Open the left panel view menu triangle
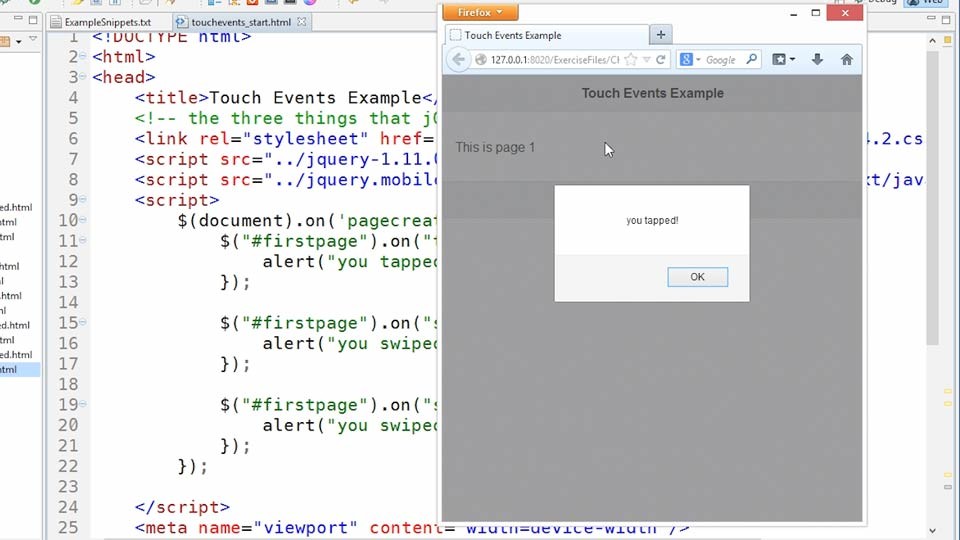The height and width of the screenshot is (540, 960). point(33,40)
